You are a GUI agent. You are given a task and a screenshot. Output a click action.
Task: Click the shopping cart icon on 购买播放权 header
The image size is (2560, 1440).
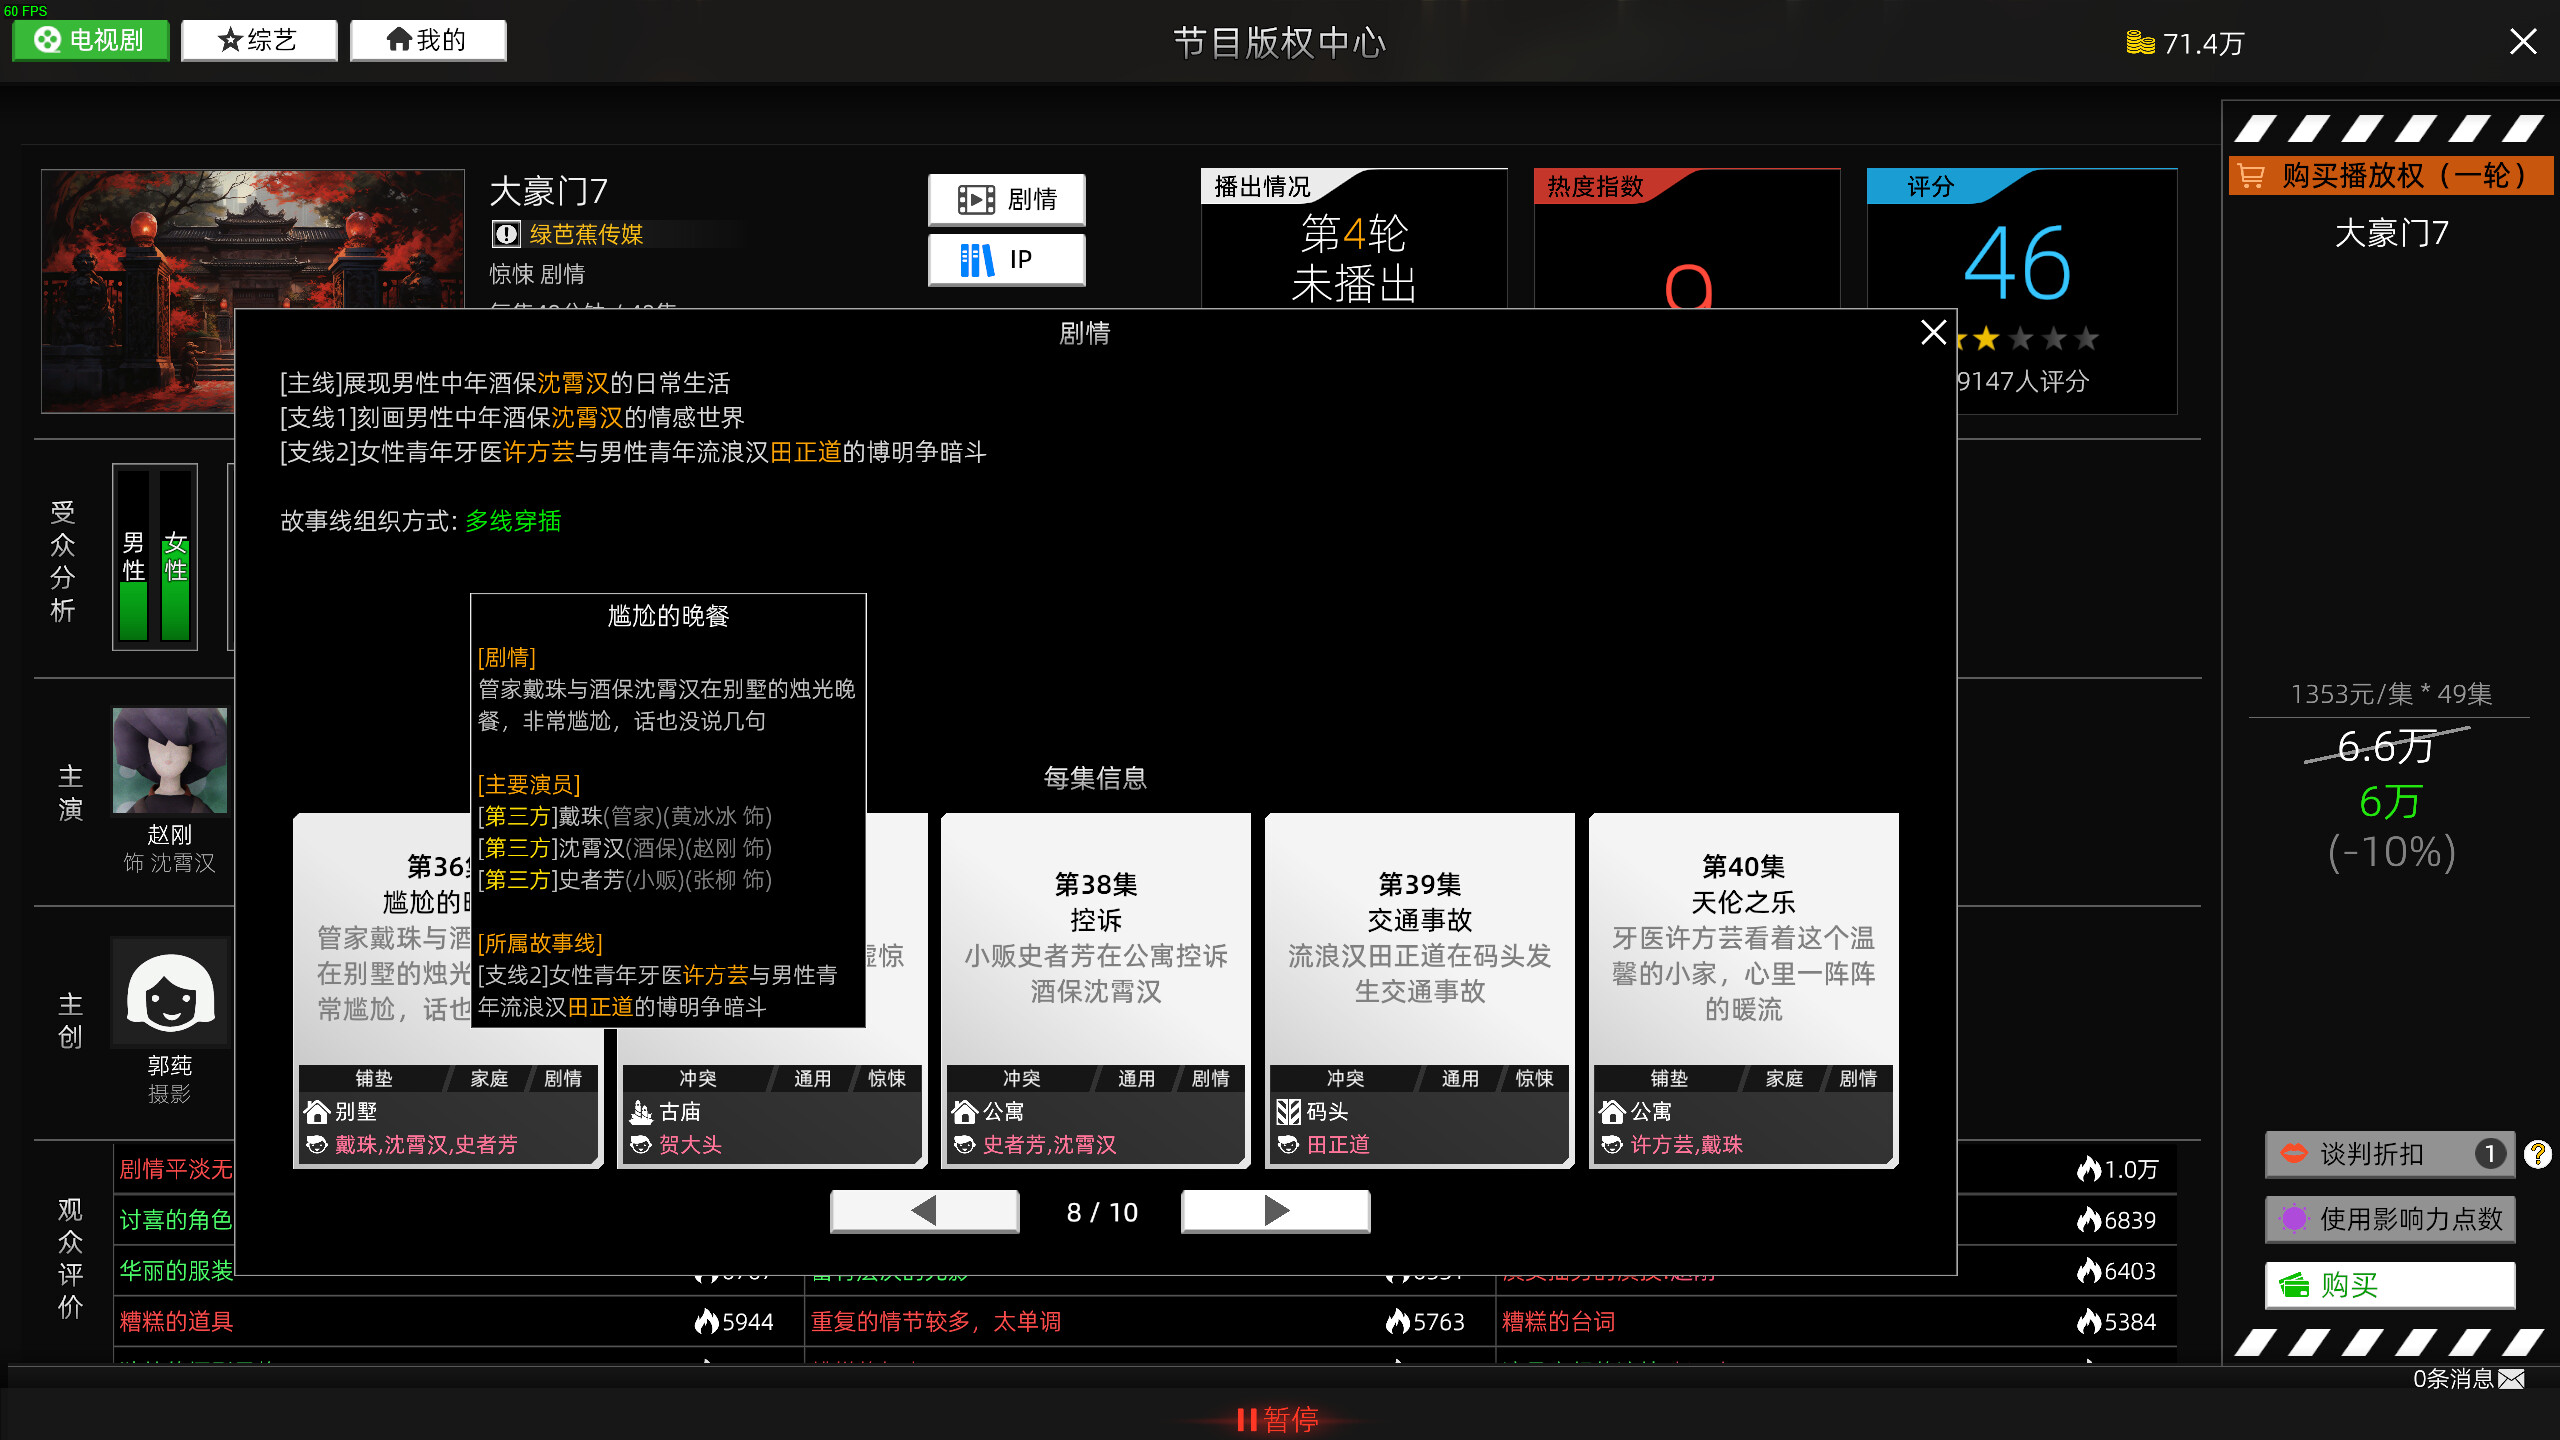point(2253,175)
